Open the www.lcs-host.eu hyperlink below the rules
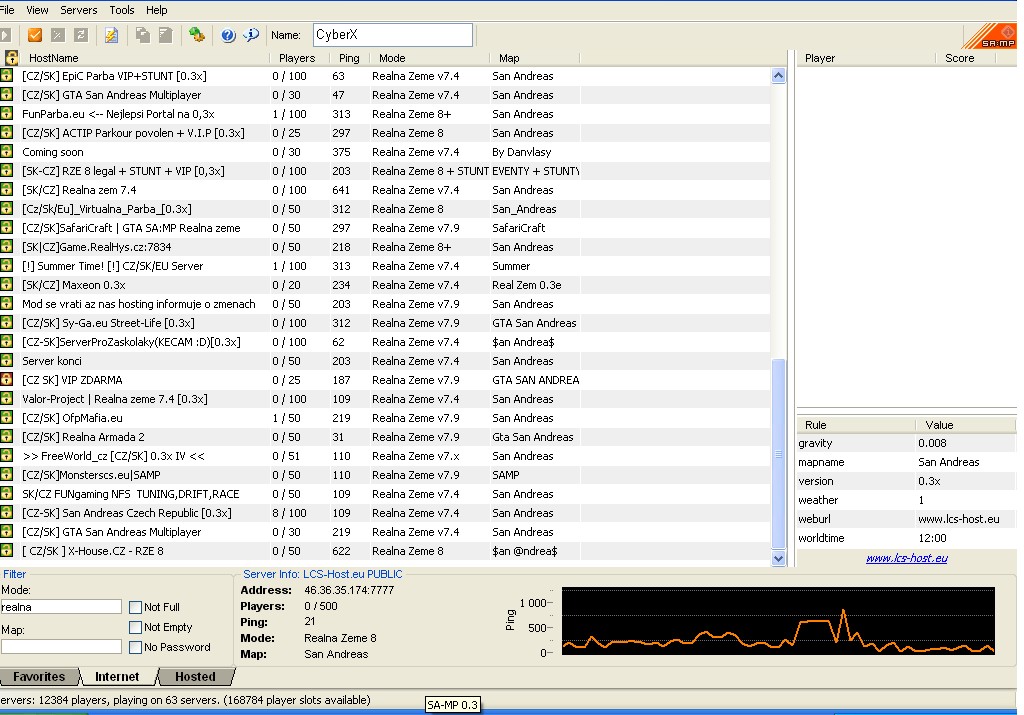Screen dimensions: 1024x715 (906, 558)
